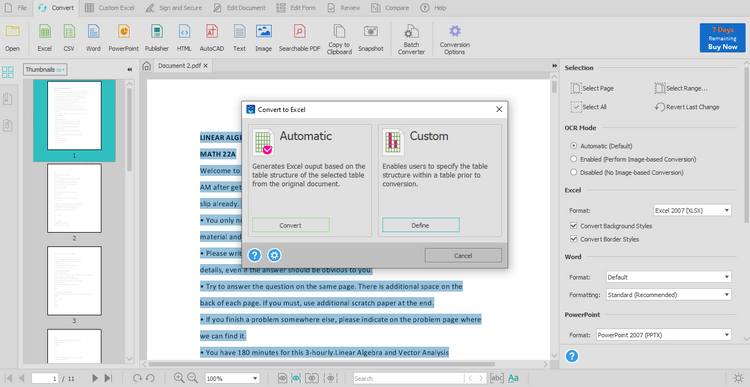Open the Word Format dropdown
This screenshot has width=750, height=387.
tap(669, 277)
